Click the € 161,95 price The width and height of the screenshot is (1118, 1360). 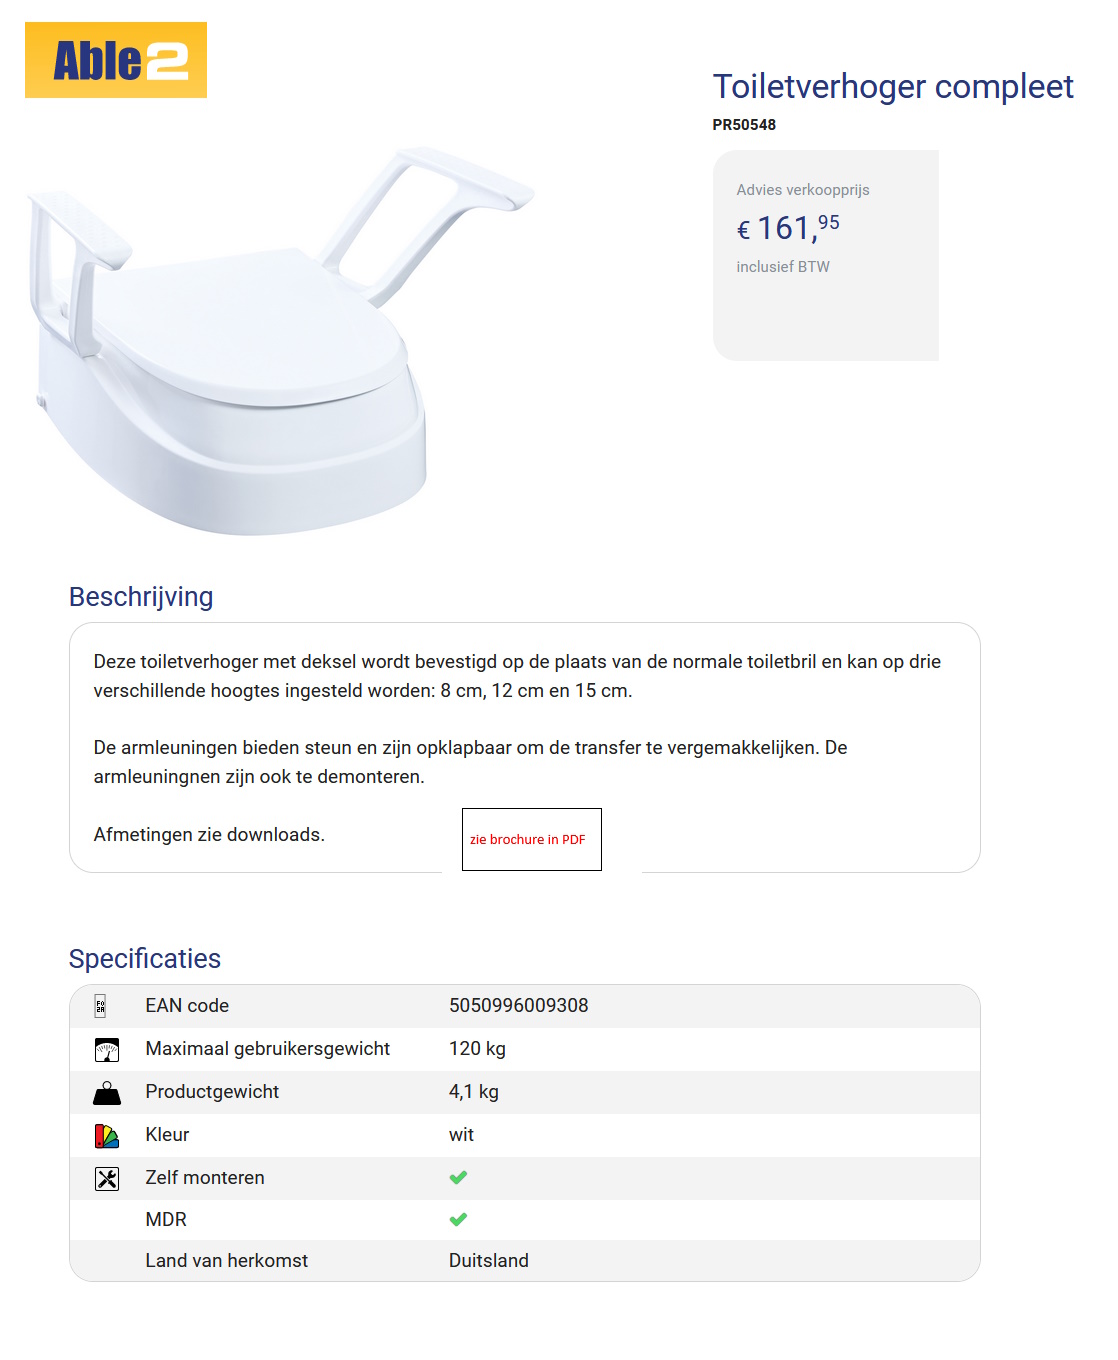(x=788, y=228)
